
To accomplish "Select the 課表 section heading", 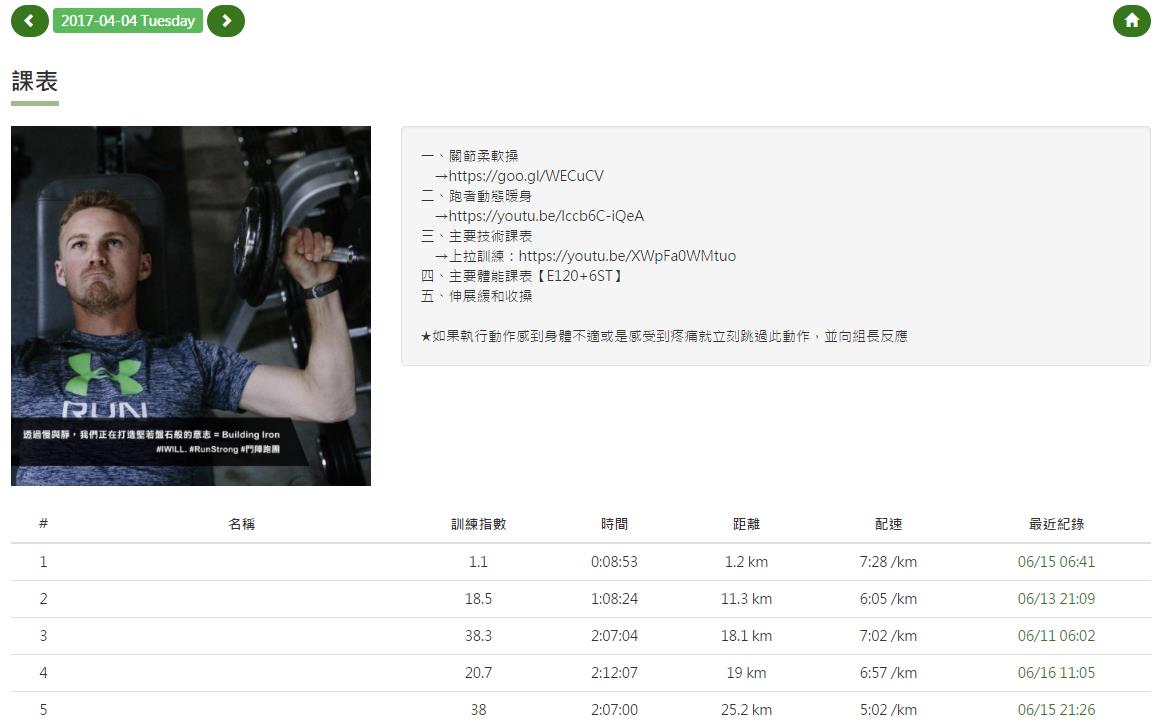I will point(35,81).
